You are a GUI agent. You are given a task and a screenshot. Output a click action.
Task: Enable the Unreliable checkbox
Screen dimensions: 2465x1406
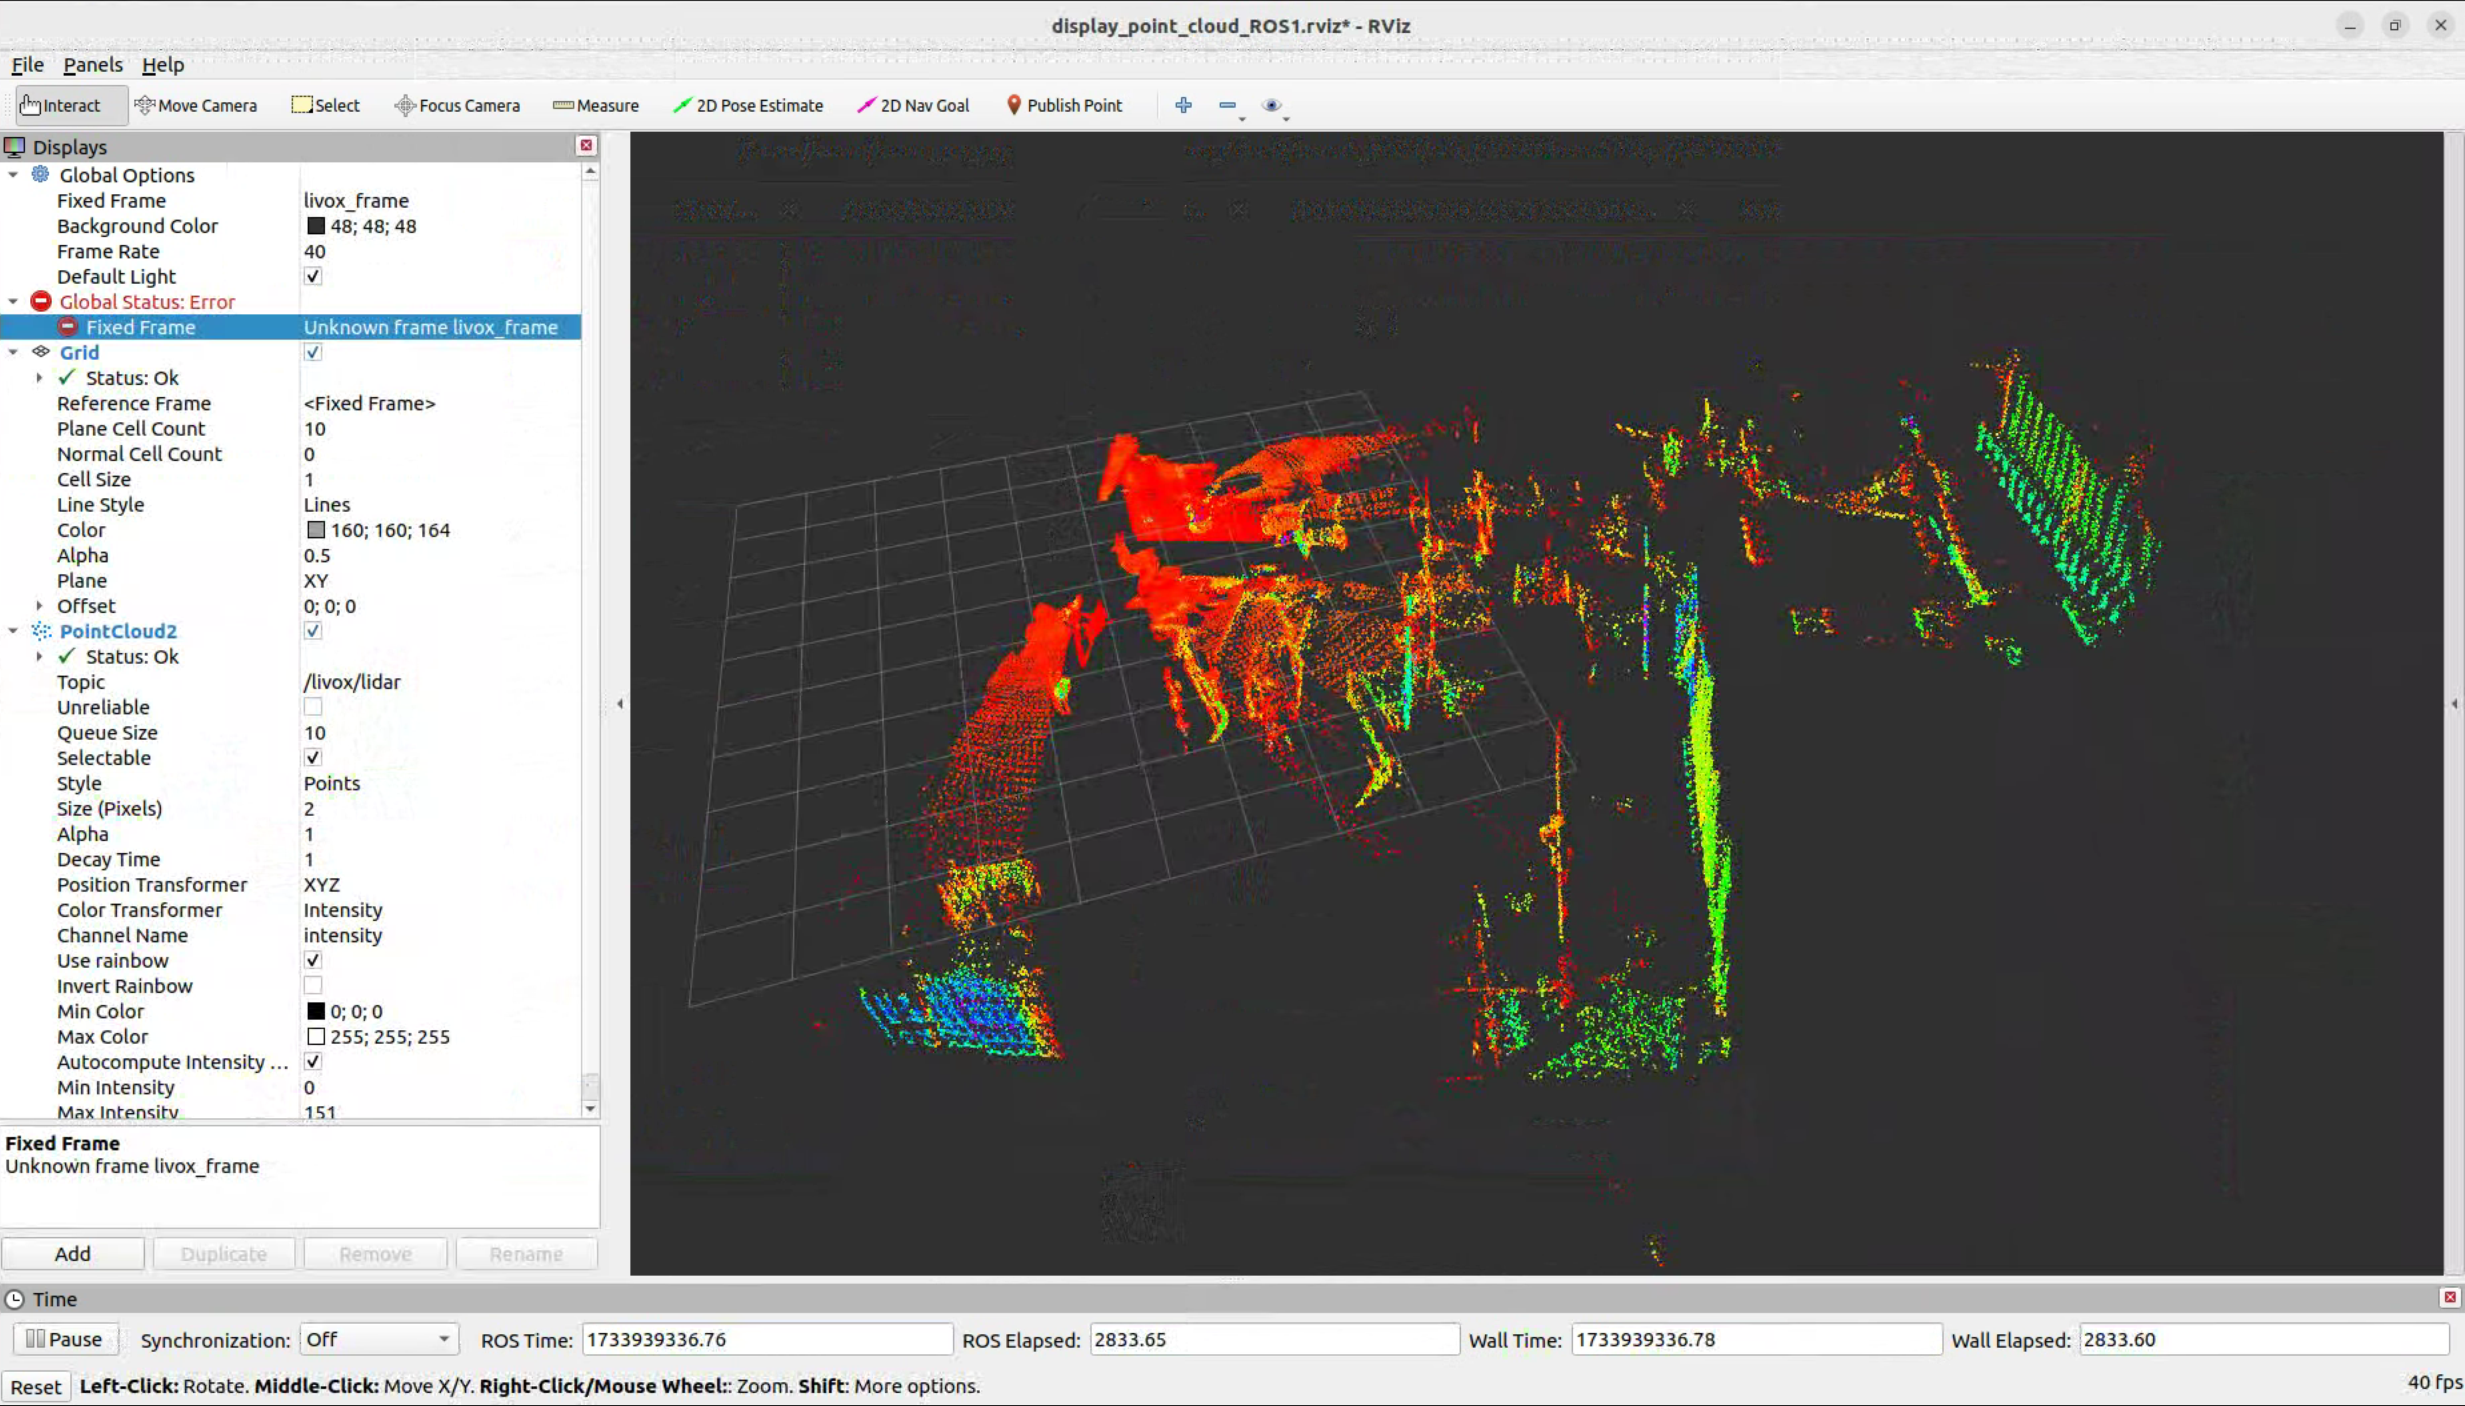point(313,707)
